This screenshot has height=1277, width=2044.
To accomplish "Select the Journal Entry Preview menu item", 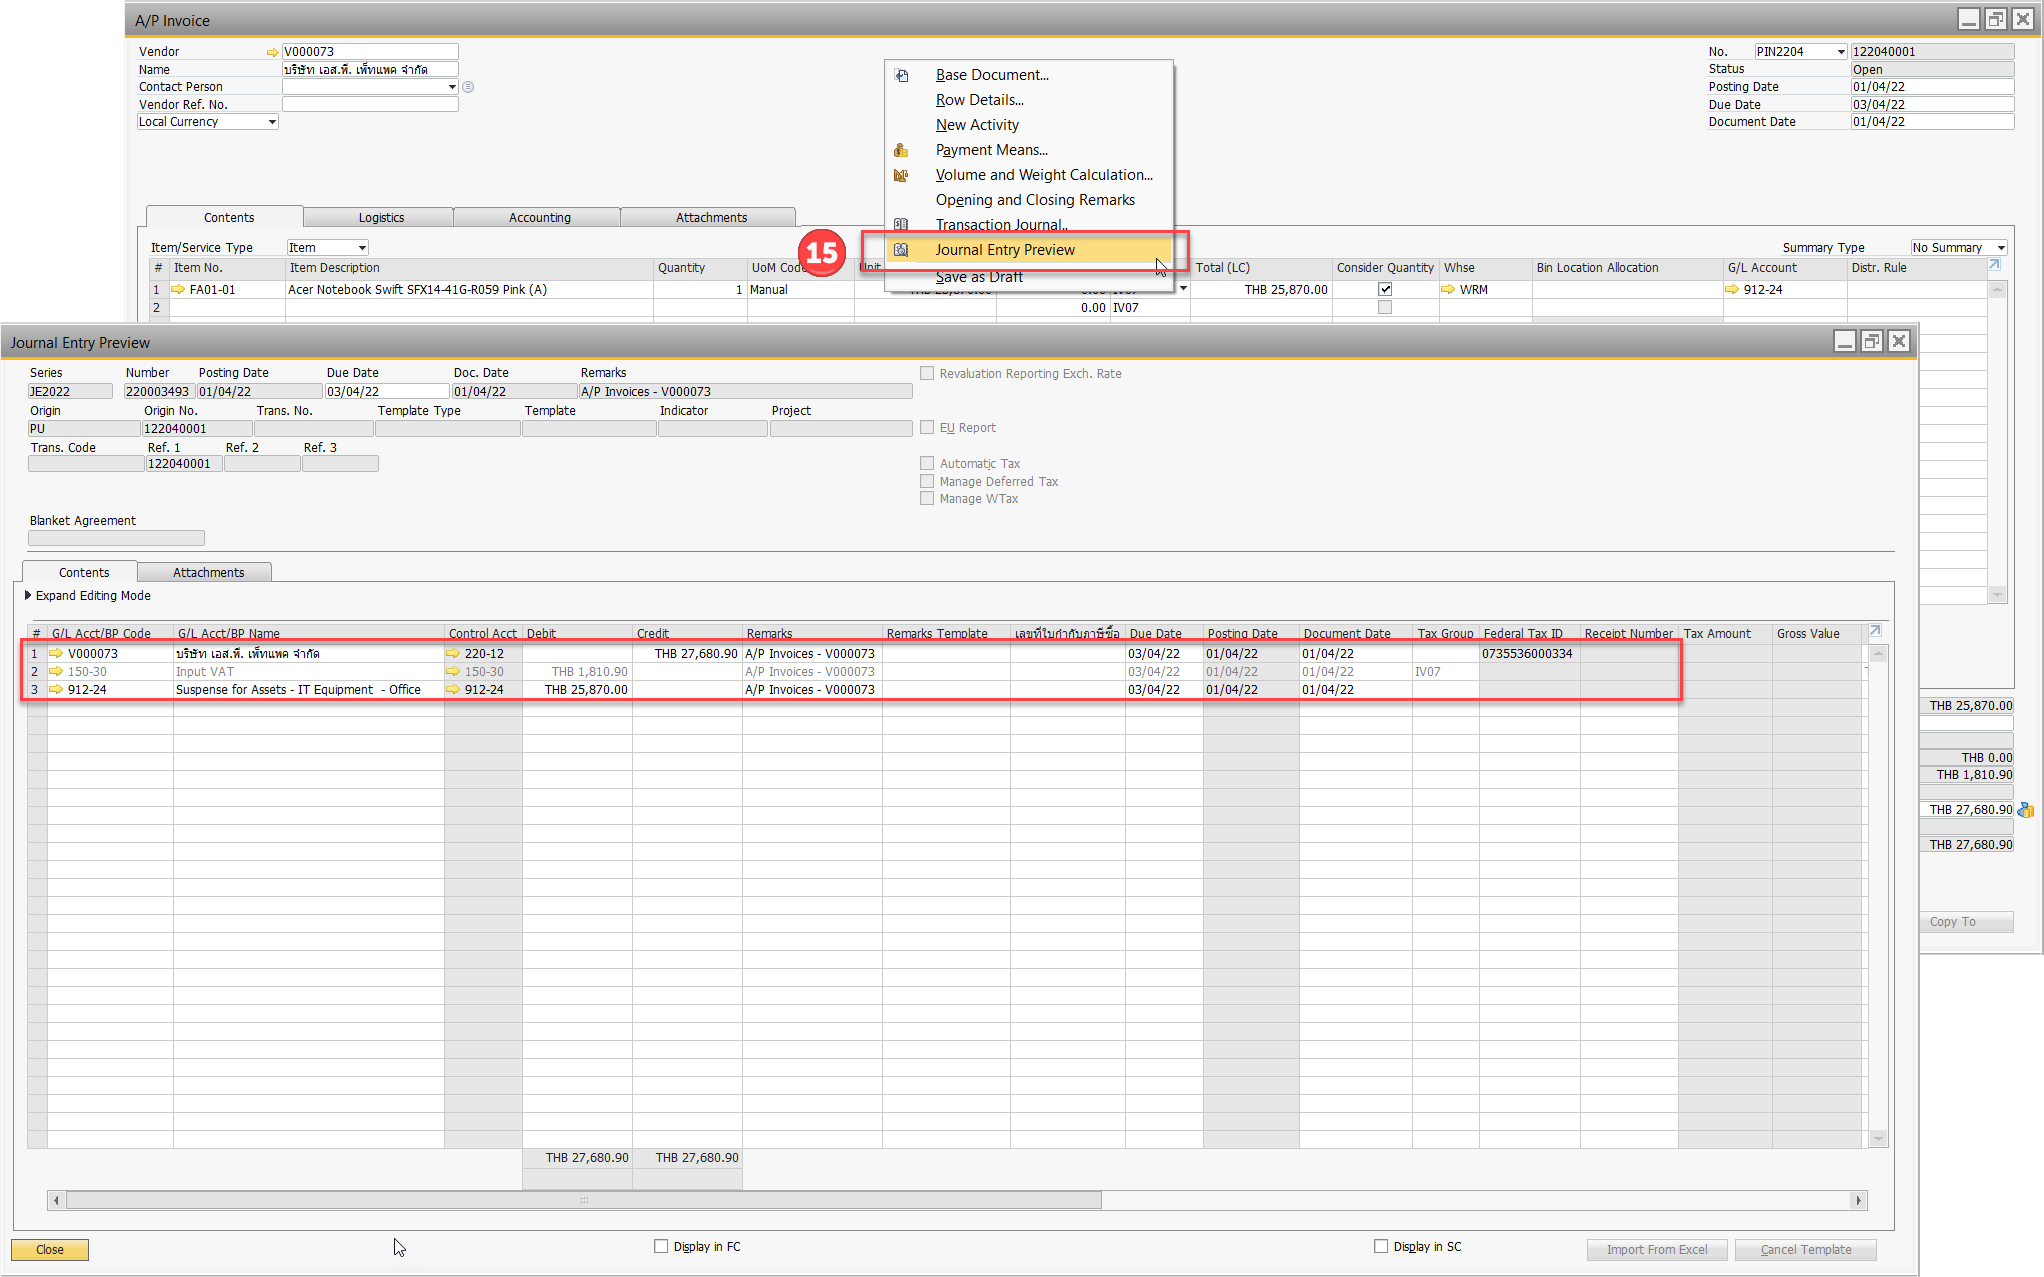I will point(1004,250).
